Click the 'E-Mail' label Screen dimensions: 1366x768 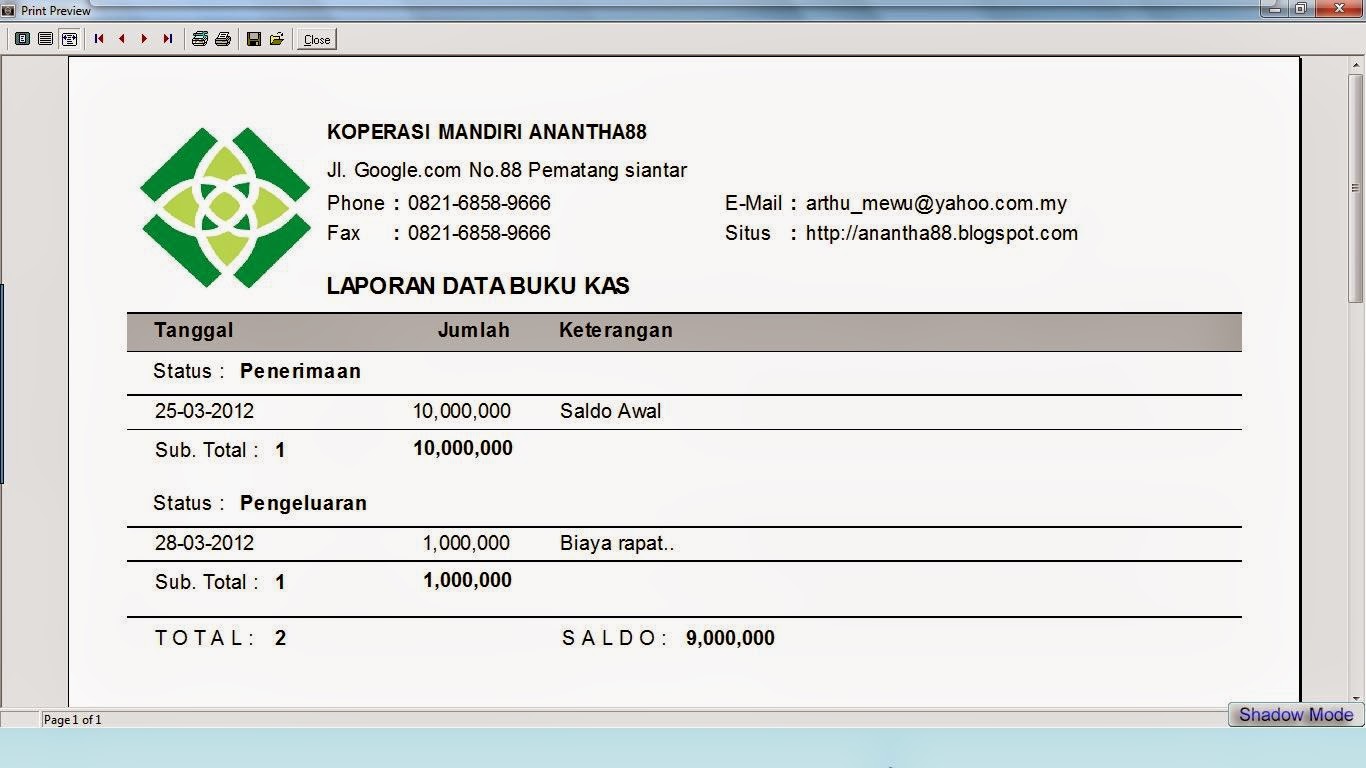point(753,203)
